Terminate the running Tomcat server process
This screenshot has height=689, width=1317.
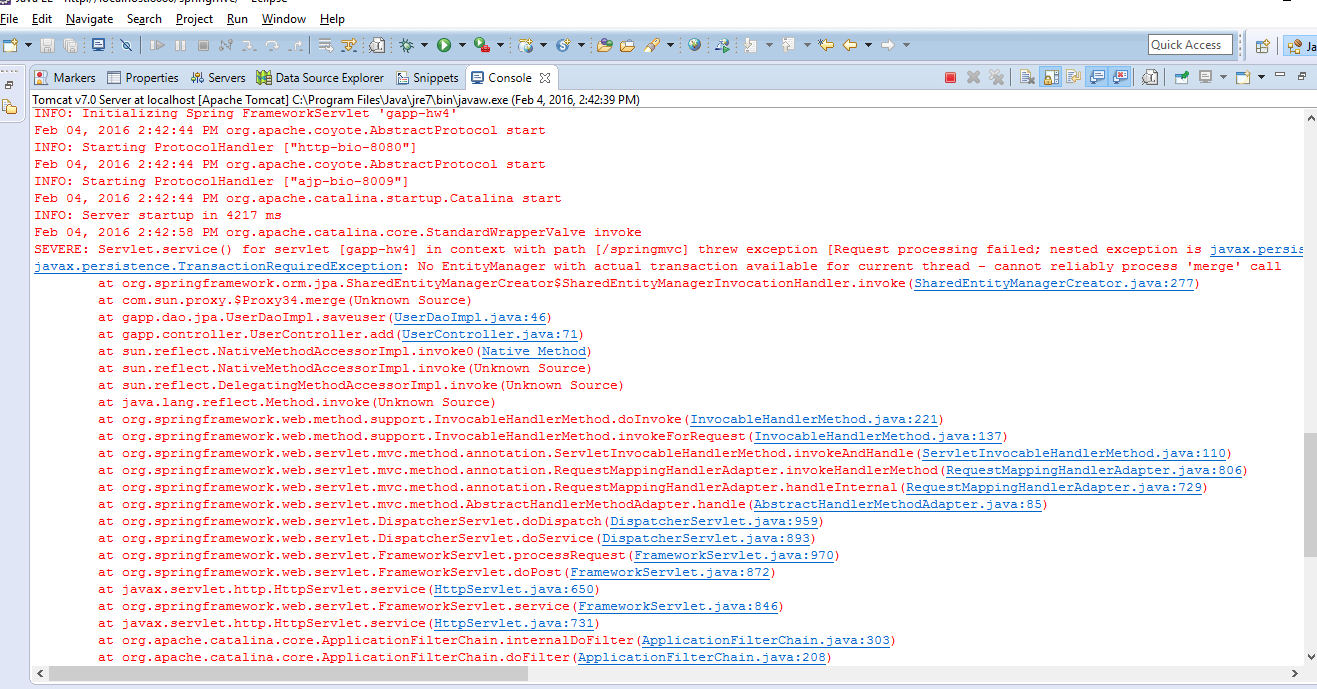pyautogui.click(x=950, y=77)
